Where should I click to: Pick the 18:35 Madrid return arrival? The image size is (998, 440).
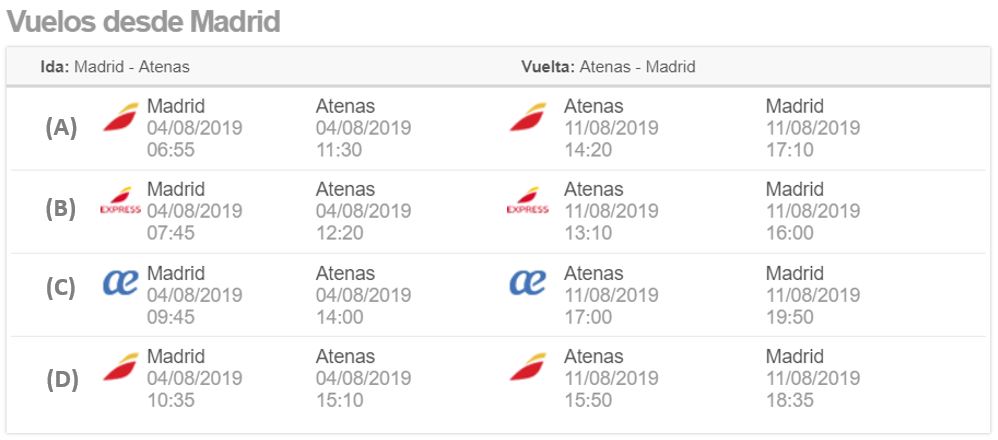tap(789, 400)
